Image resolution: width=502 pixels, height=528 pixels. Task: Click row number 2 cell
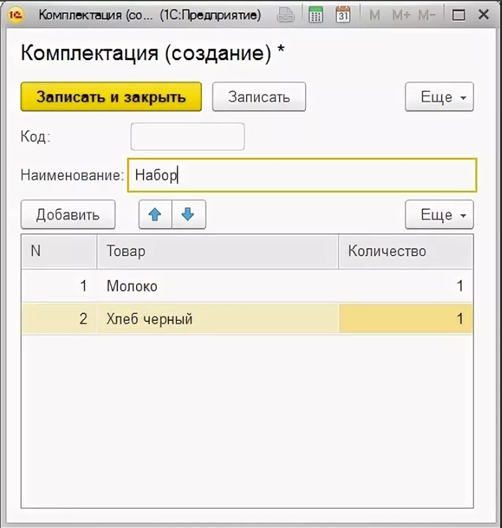[59, 319]
